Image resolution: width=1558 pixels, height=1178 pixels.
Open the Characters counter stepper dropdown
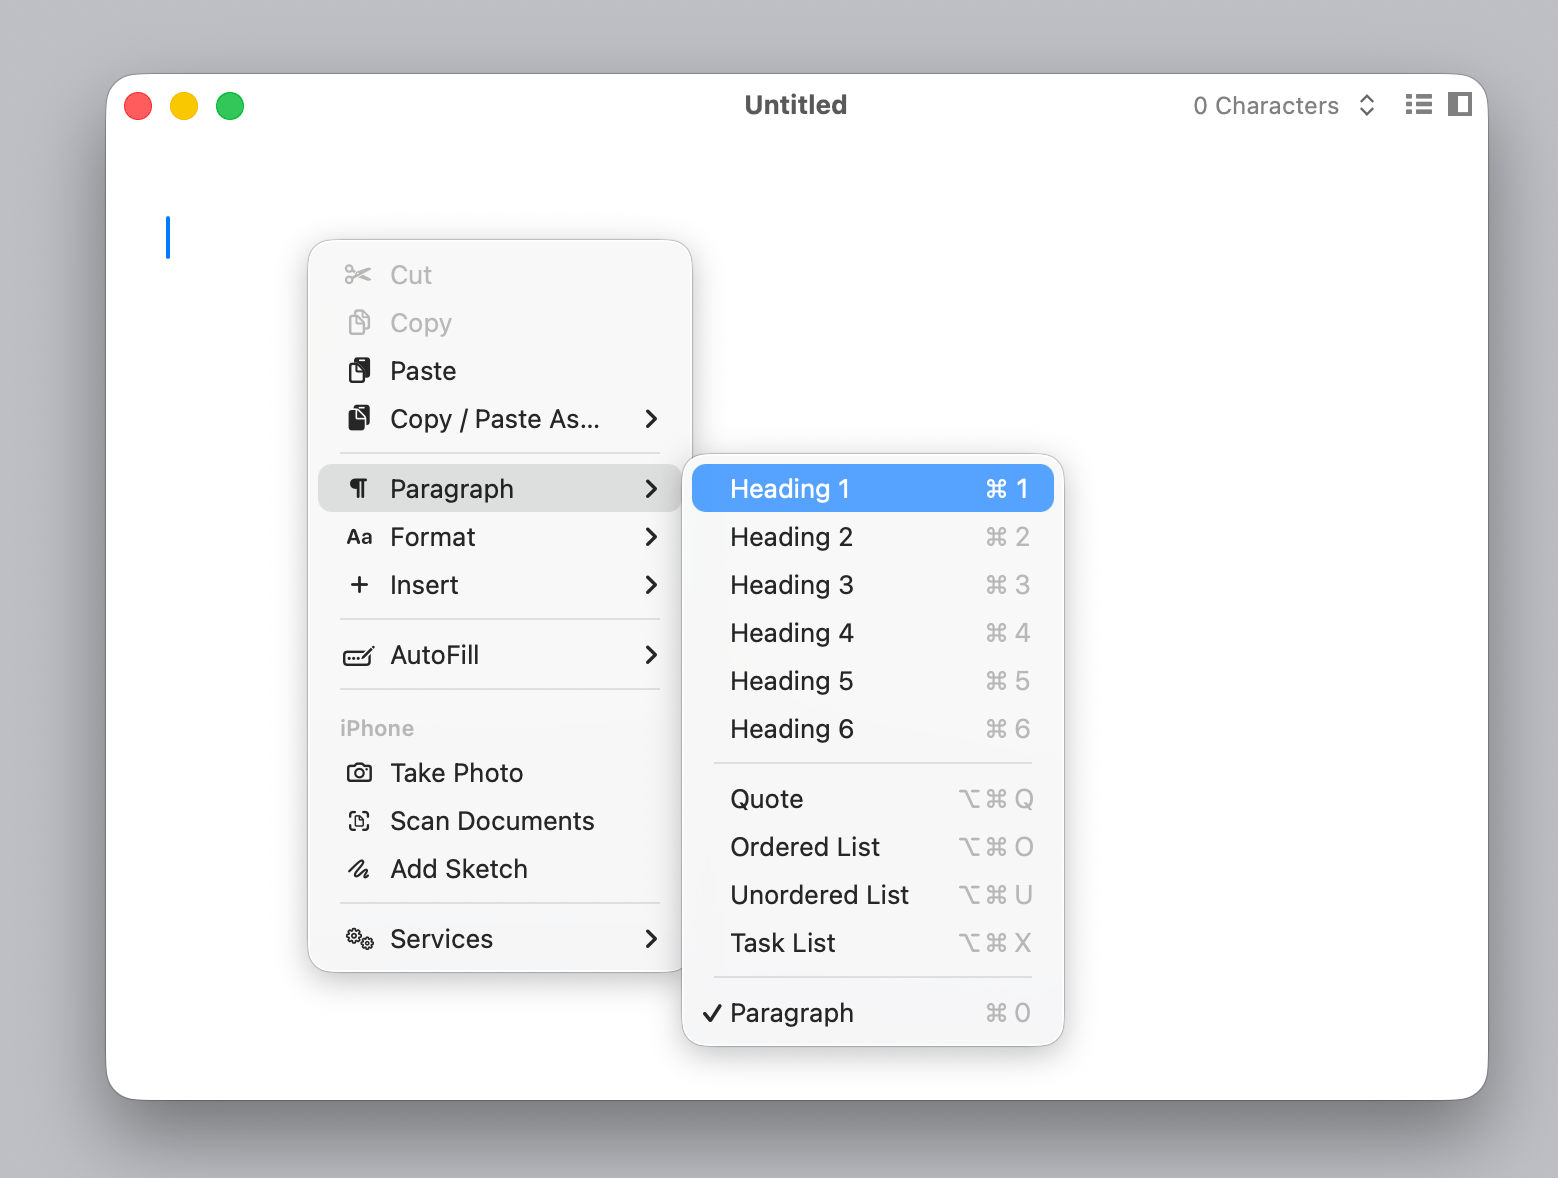coord(1367,105)
